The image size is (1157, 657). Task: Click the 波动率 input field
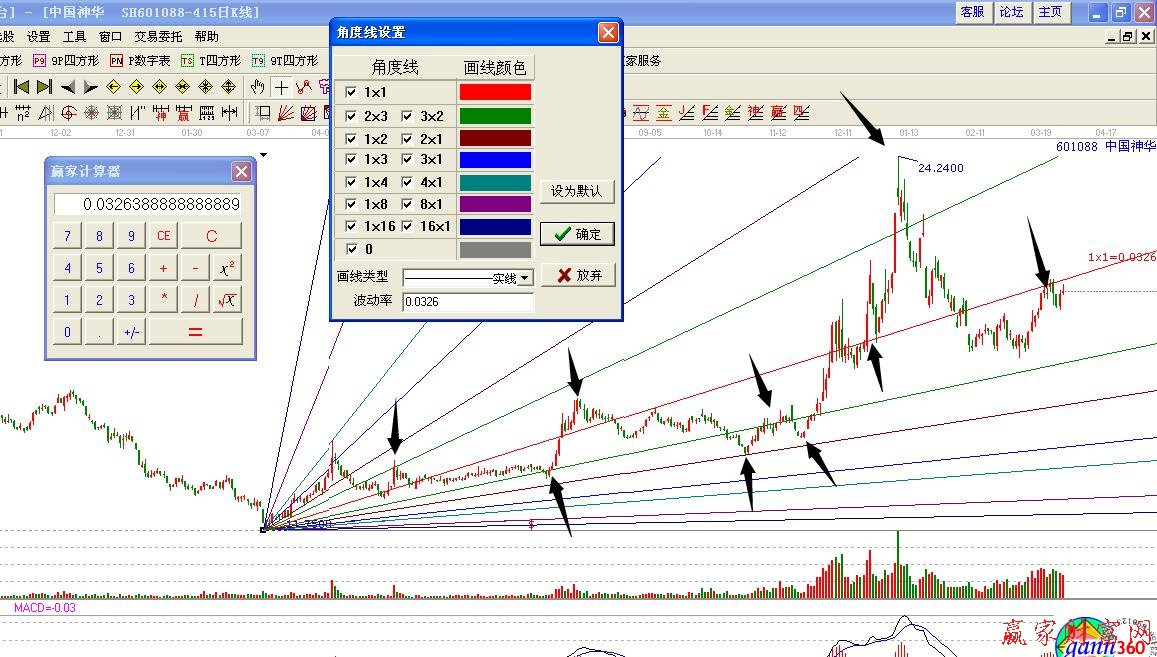click(468, 301)
